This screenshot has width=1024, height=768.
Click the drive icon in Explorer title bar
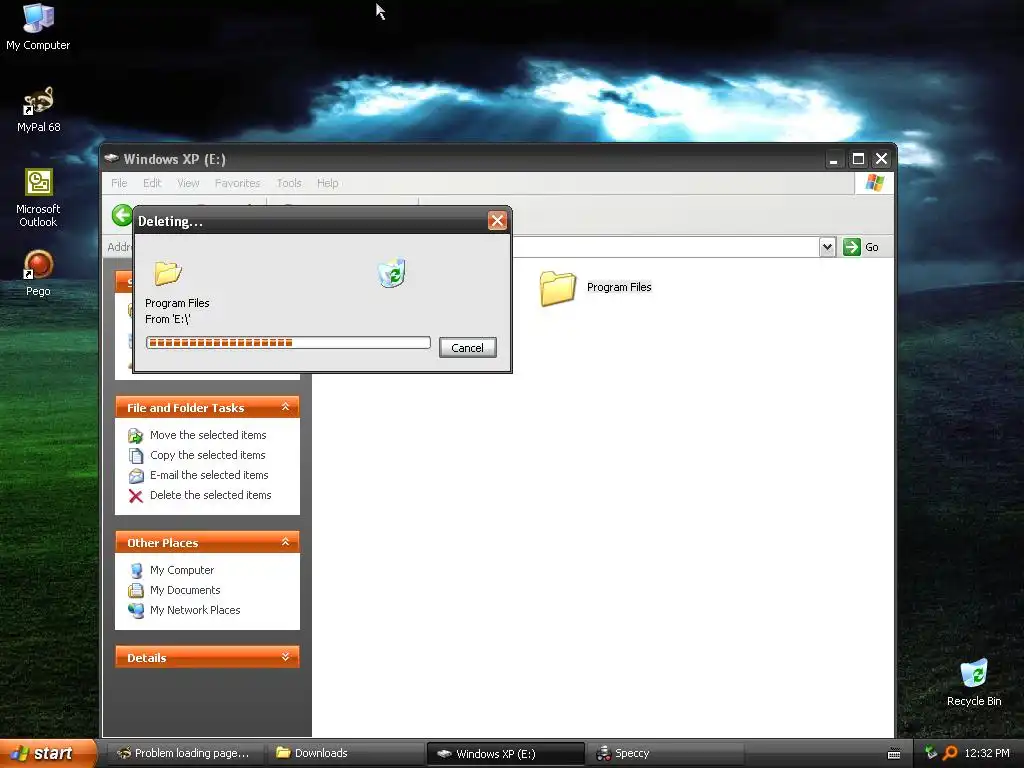[112, 158]
